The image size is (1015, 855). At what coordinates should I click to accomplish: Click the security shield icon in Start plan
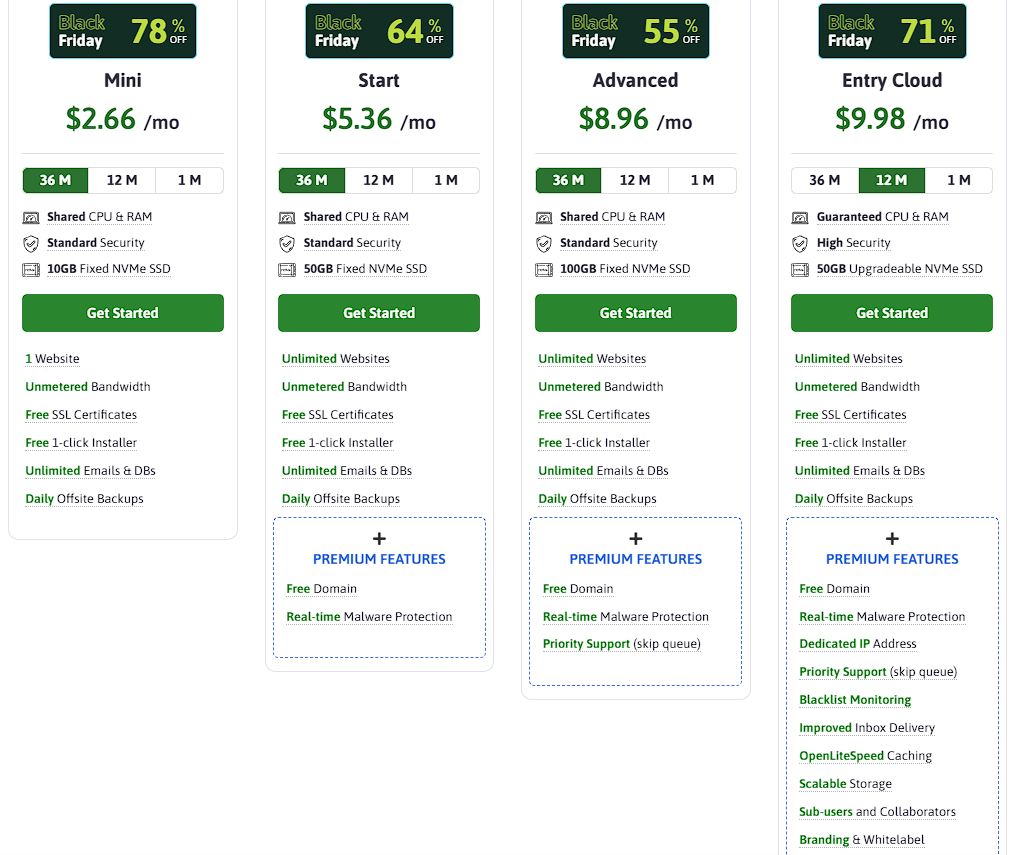287,243
